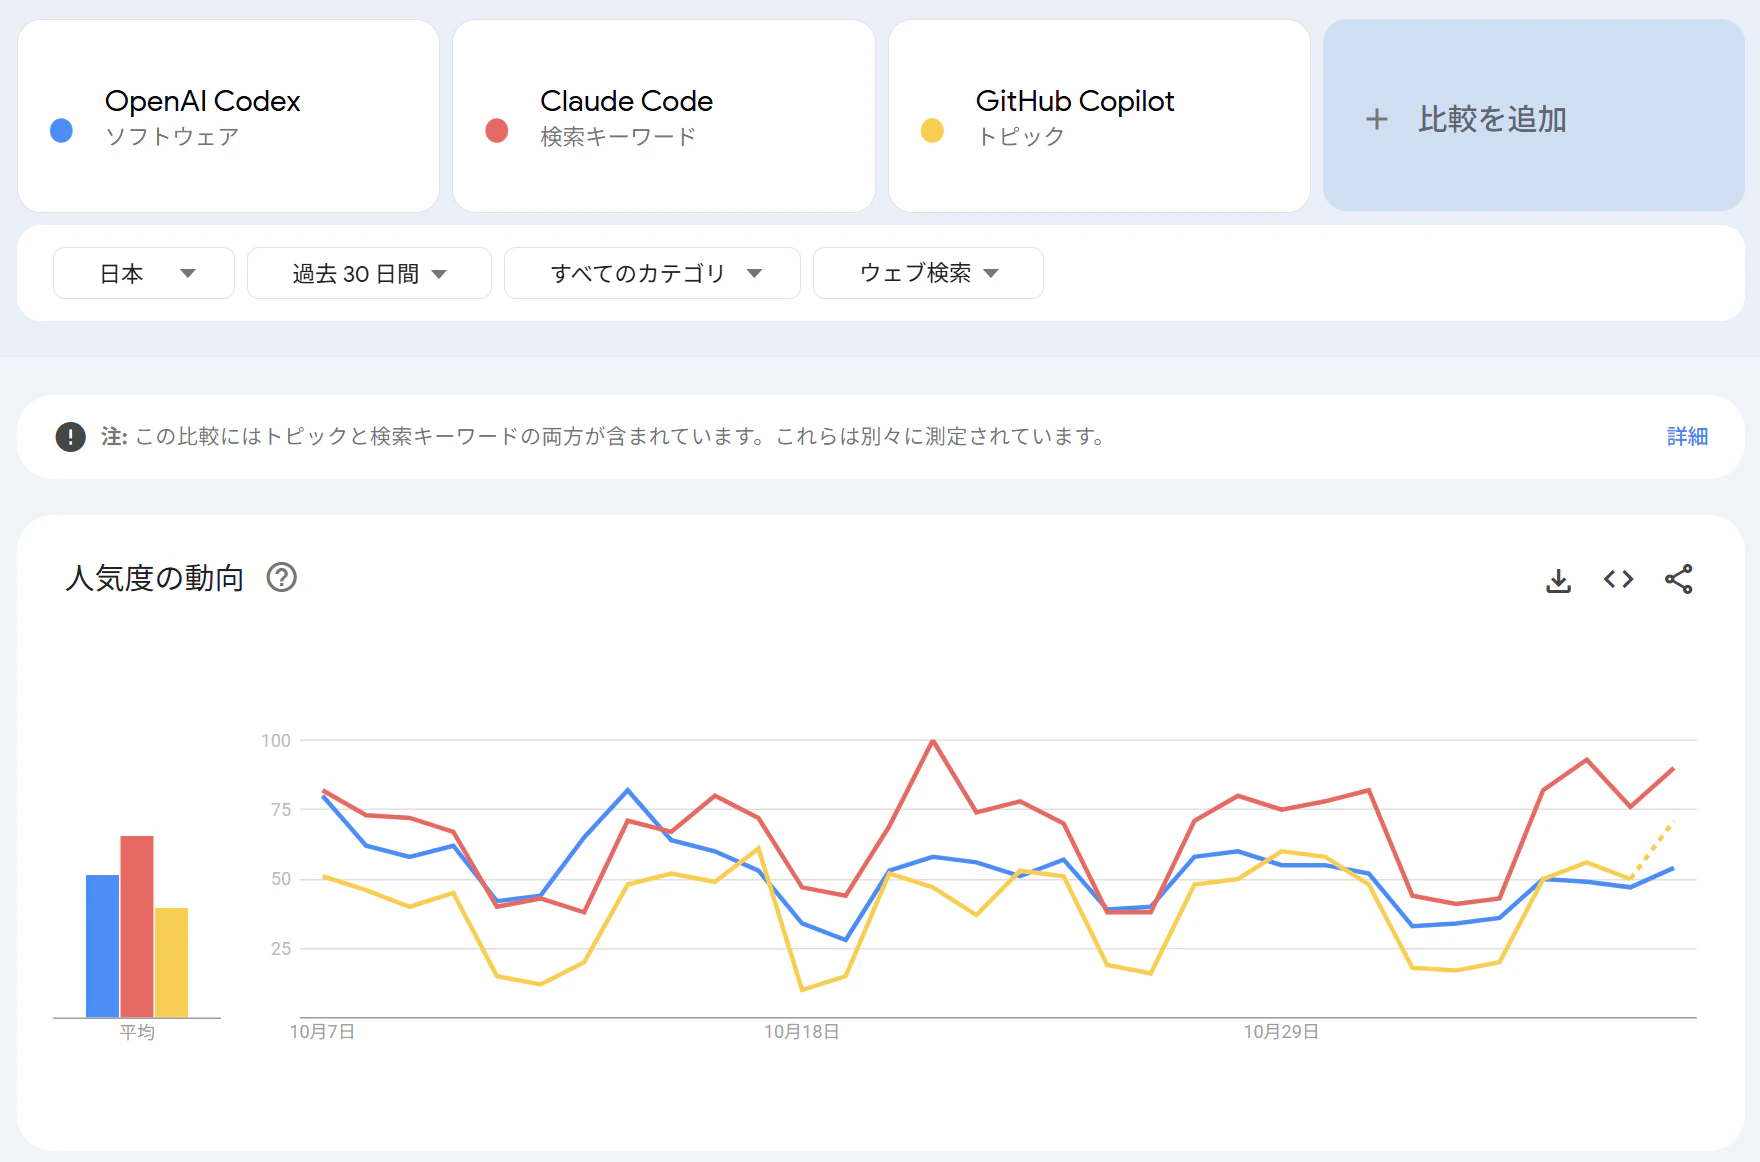The width and height of the screenshot is (1760, 1162).
Task: Click the 10月7日 axis label
Action: coord(322,1032)
